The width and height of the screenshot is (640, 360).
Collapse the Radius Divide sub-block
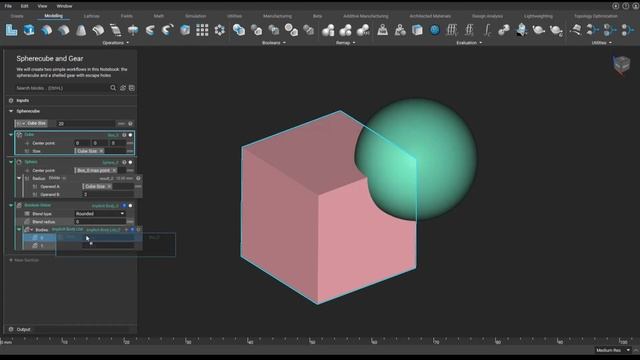click(19, 178)
